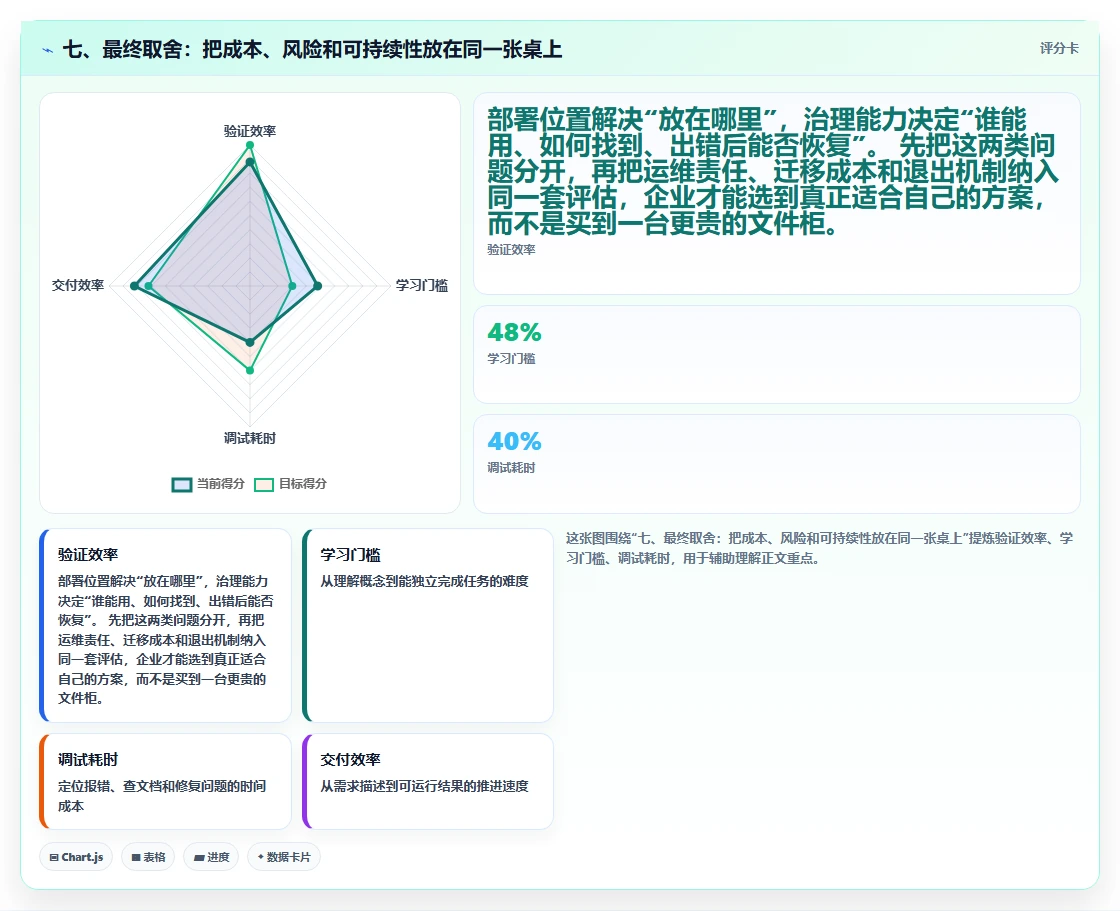Click the 从需求描述到可运行结果的推进速度 text

click(x=424, y=786)
